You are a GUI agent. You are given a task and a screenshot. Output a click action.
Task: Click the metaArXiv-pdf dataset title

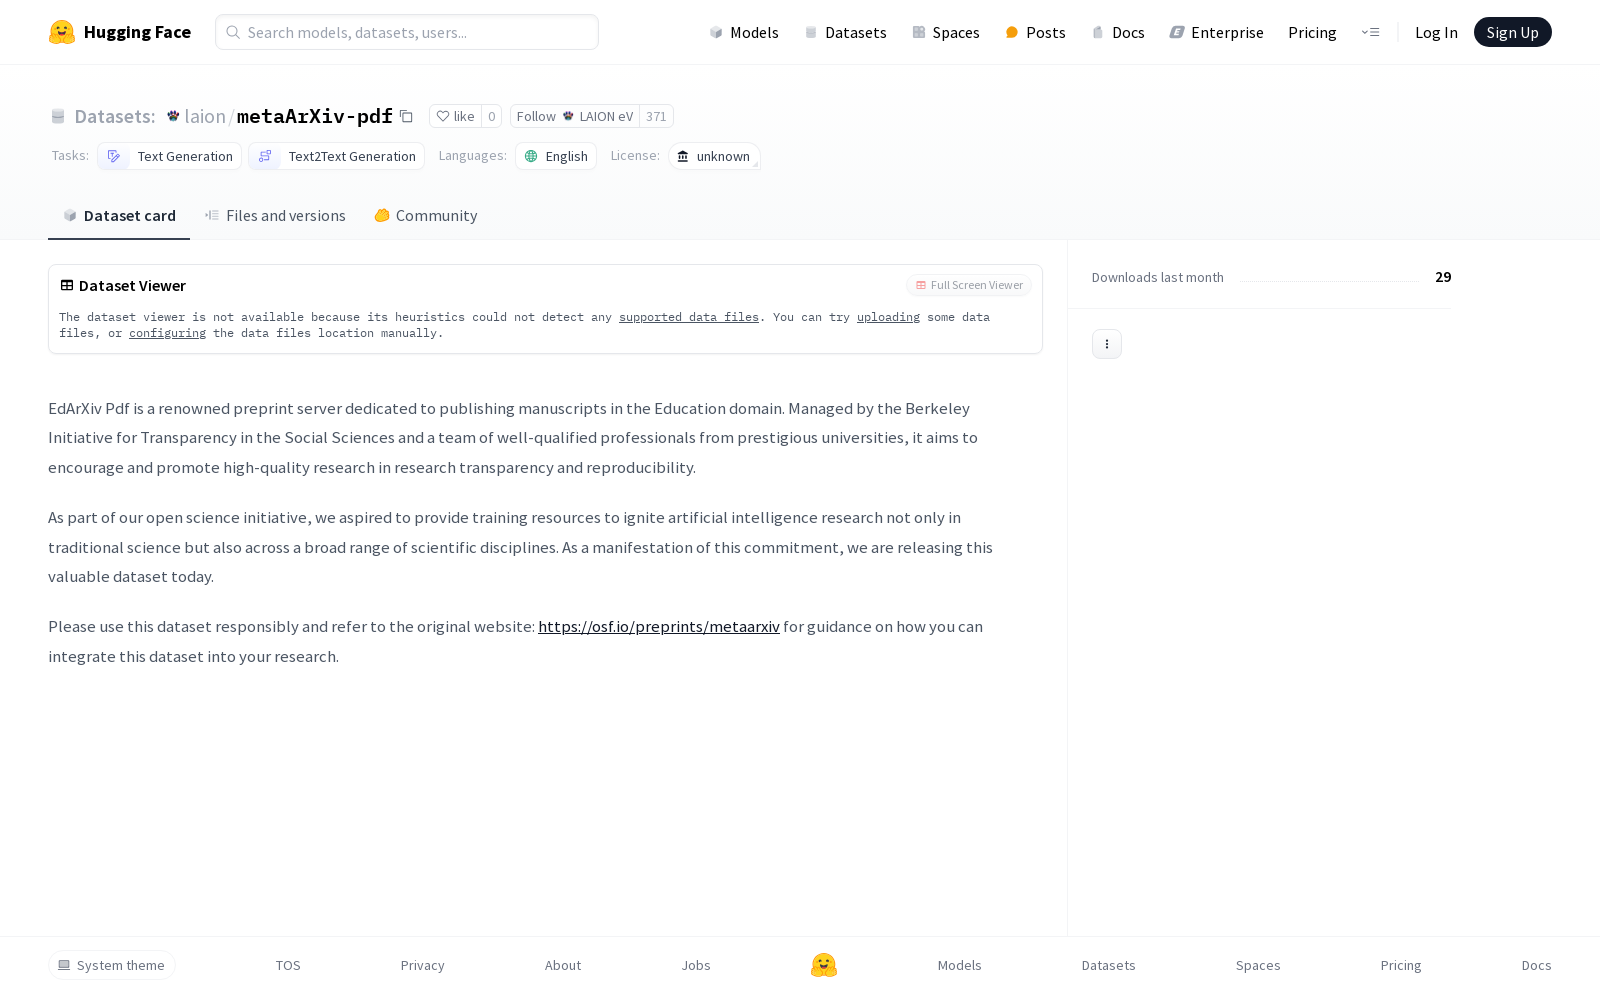(315, 116)
